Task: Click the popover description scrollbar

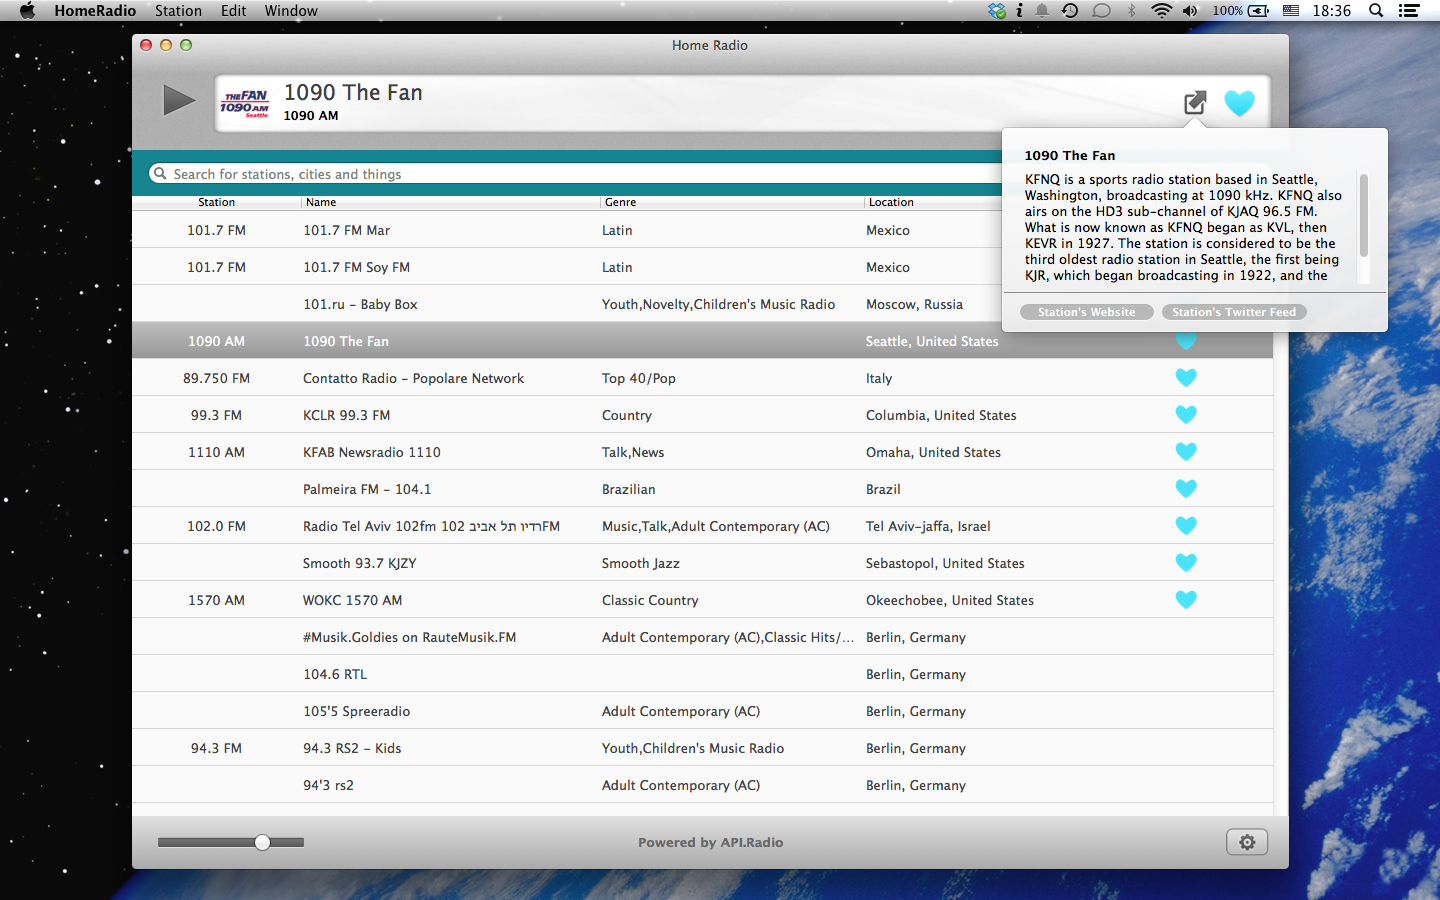Action: [1363, 215]
